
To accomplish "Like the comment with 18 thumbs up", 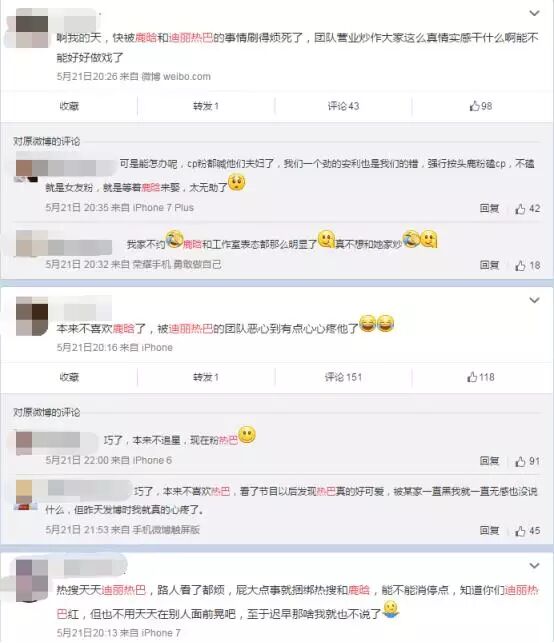I will [527, 265].
